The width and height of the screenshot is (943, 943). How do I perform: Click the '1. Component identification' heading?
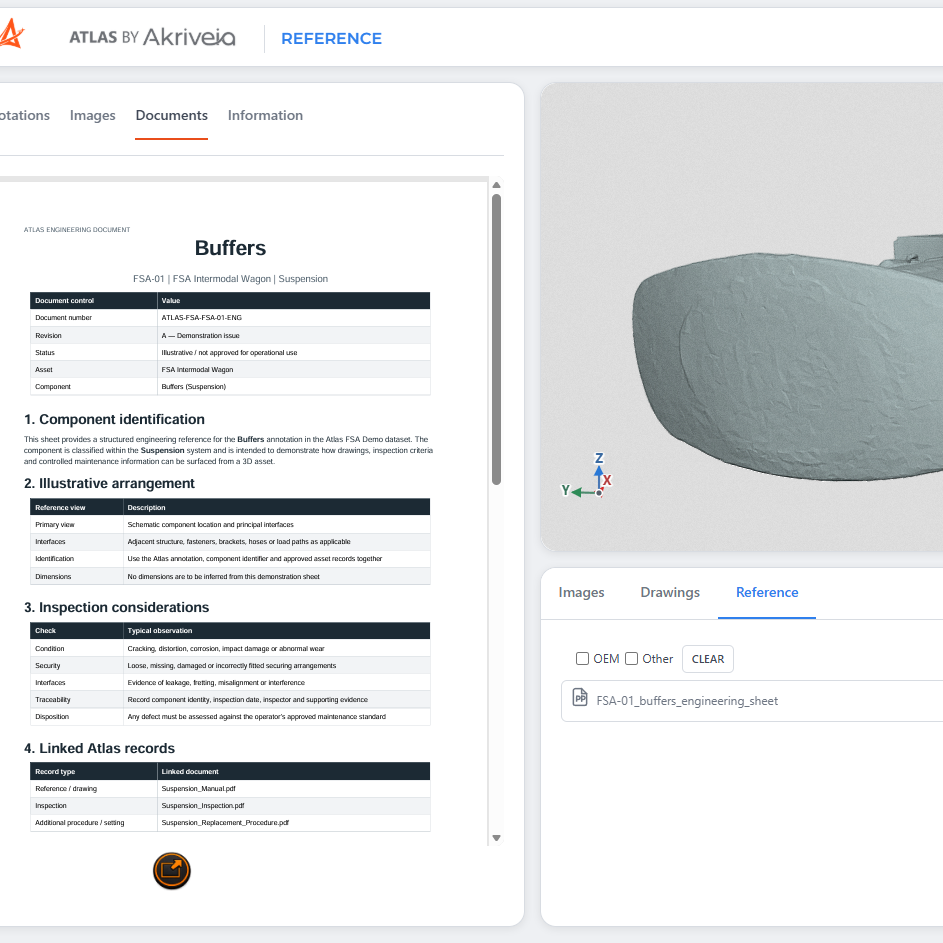pyautogui.click(x=114, y=419)
